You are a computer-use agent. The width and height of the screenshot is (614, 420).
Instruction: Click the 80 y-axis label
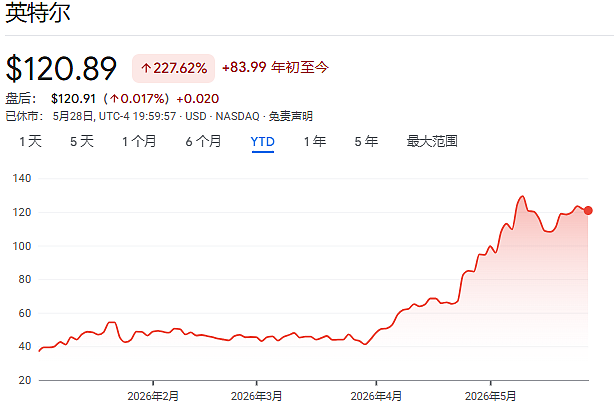tap(25, 279)
